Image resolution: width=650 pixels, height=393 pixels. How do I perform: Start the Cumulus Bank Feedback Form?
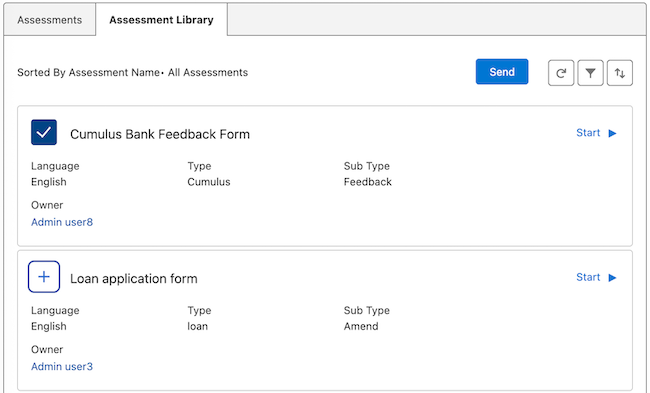click(588, 133)
